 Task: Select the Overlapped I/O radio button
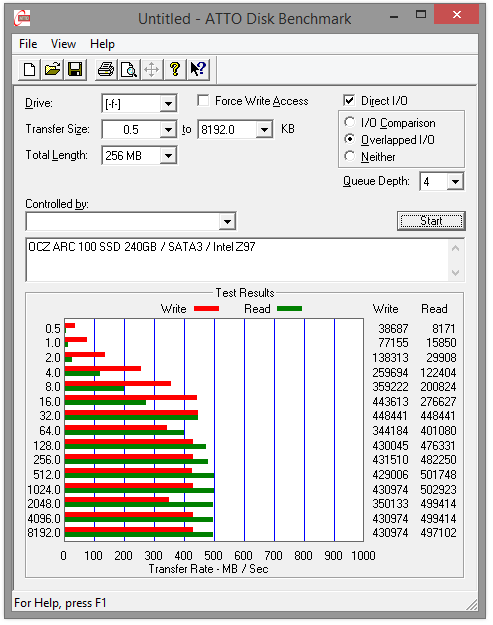click(x=350, y=139)
